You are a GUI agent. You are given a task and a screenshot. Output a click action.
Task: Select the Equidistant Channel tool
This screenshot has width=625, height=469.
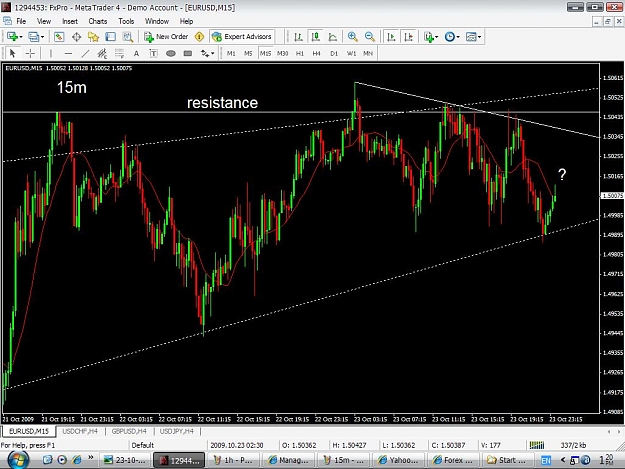click(102, 53)
